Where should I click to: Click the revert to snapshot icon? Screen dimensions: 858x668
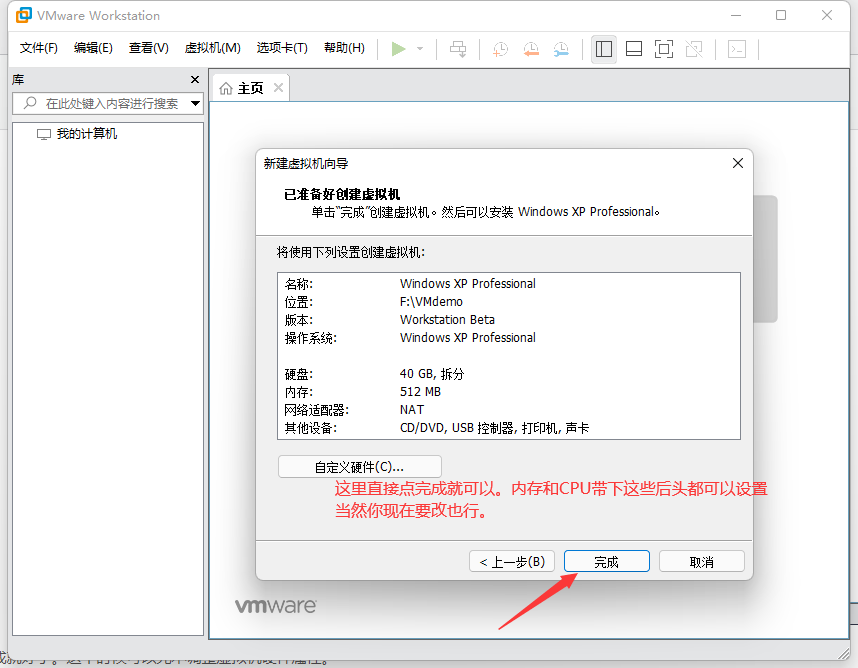531,48
